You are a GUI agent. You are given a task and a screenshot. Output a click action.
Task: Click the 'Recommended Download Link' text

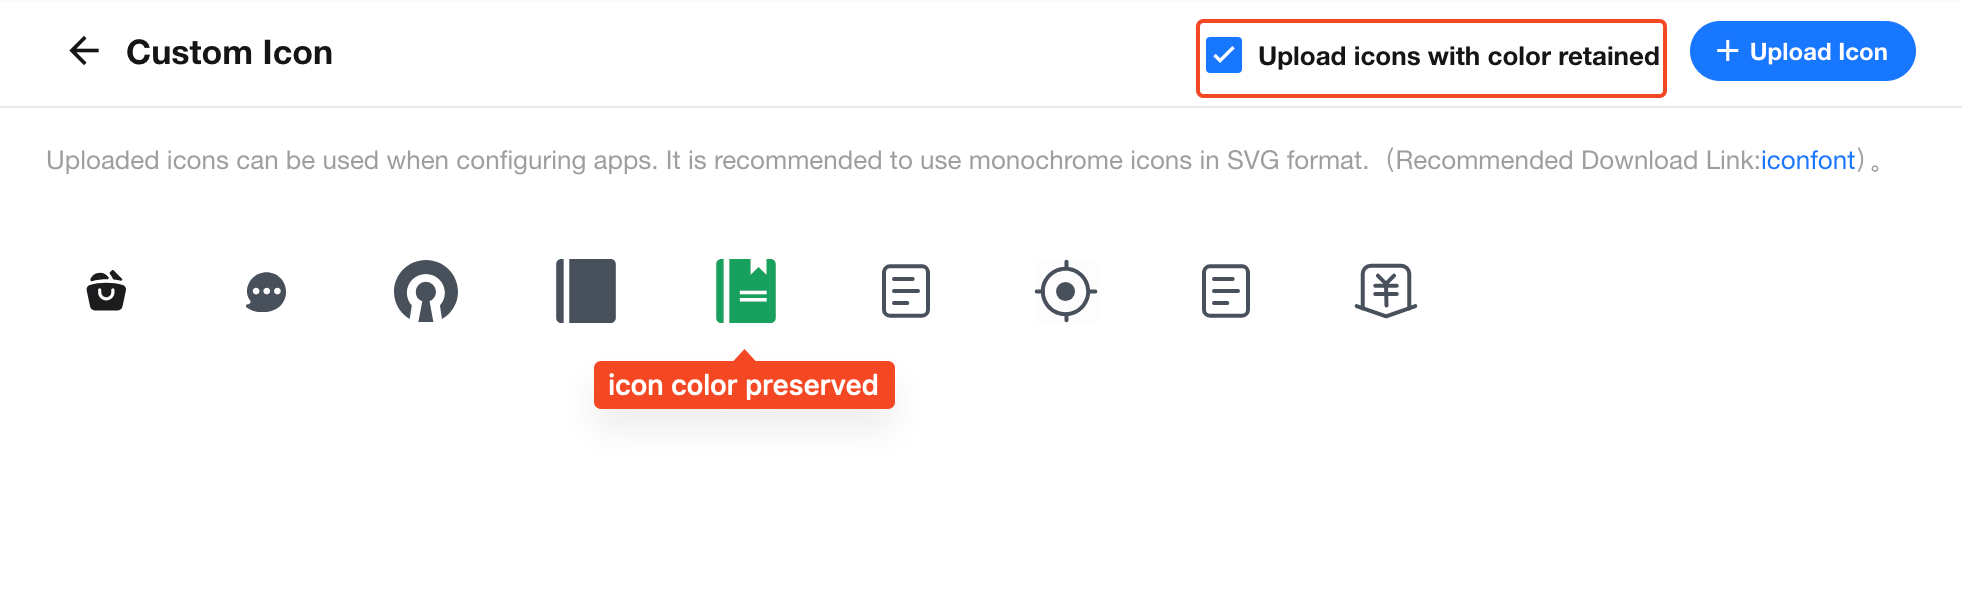tap(1576, 160)
